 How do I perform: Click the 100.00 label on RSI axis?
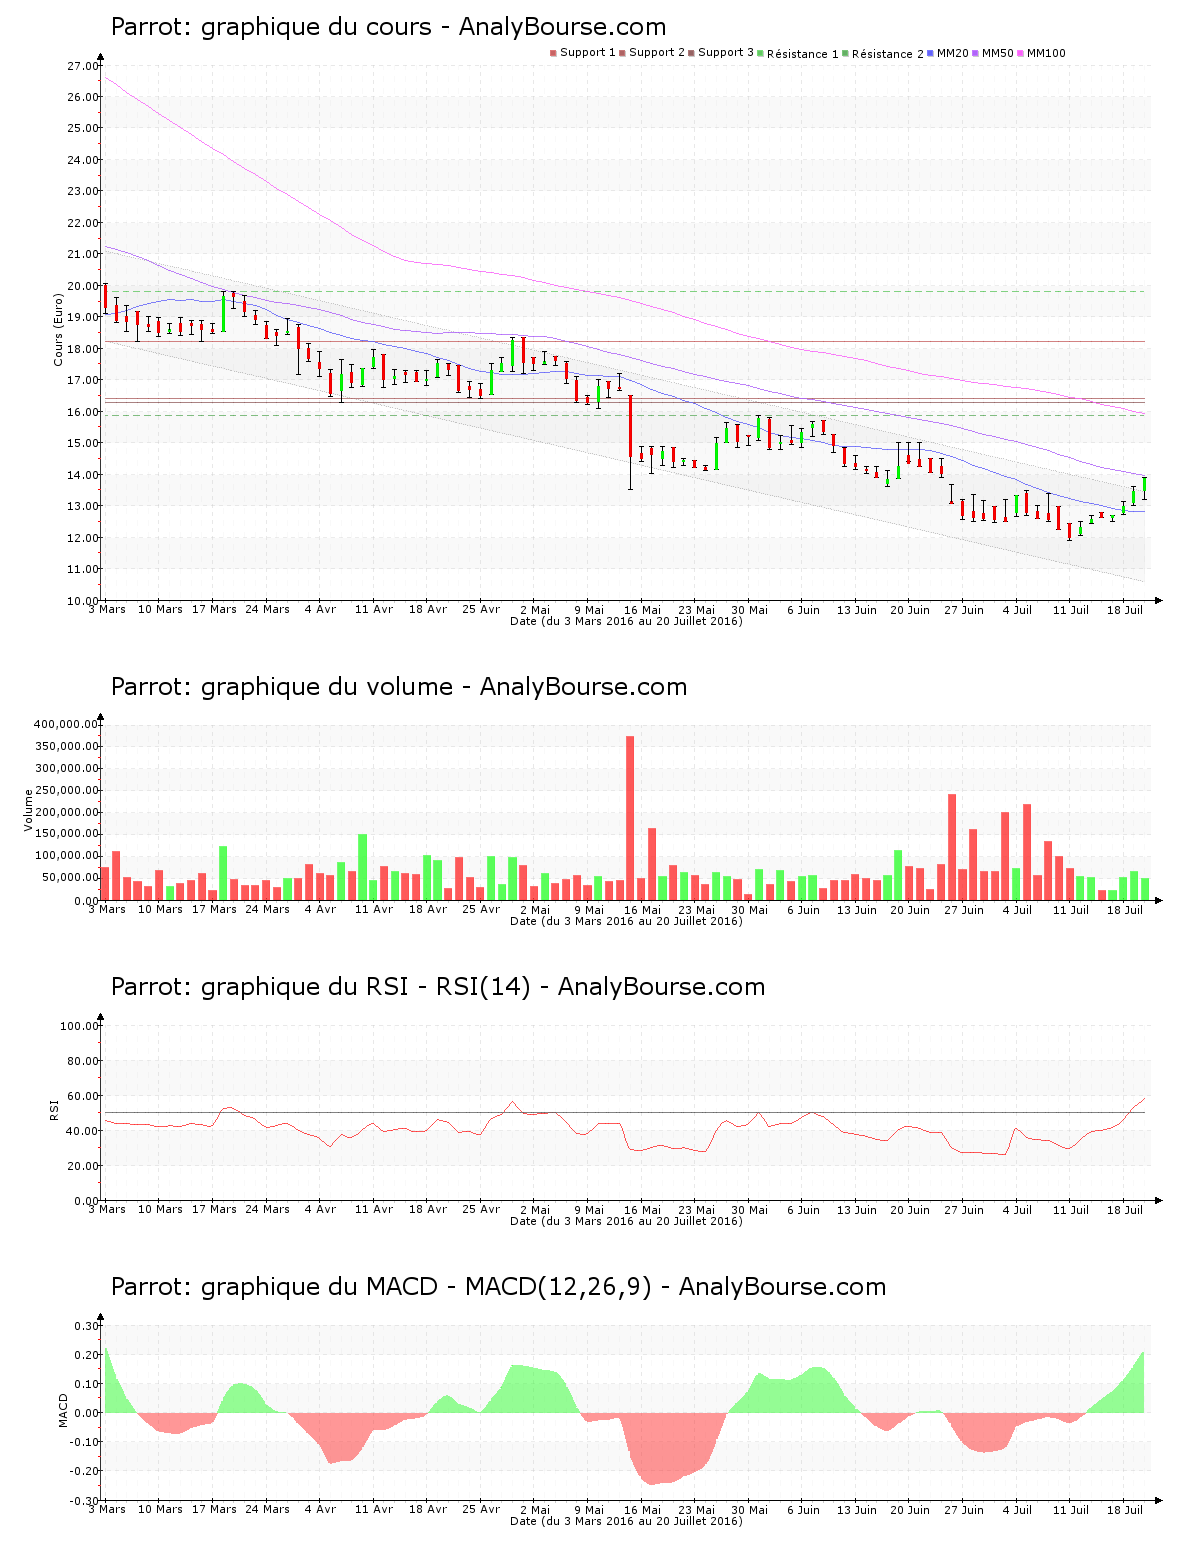(80, 1026)
